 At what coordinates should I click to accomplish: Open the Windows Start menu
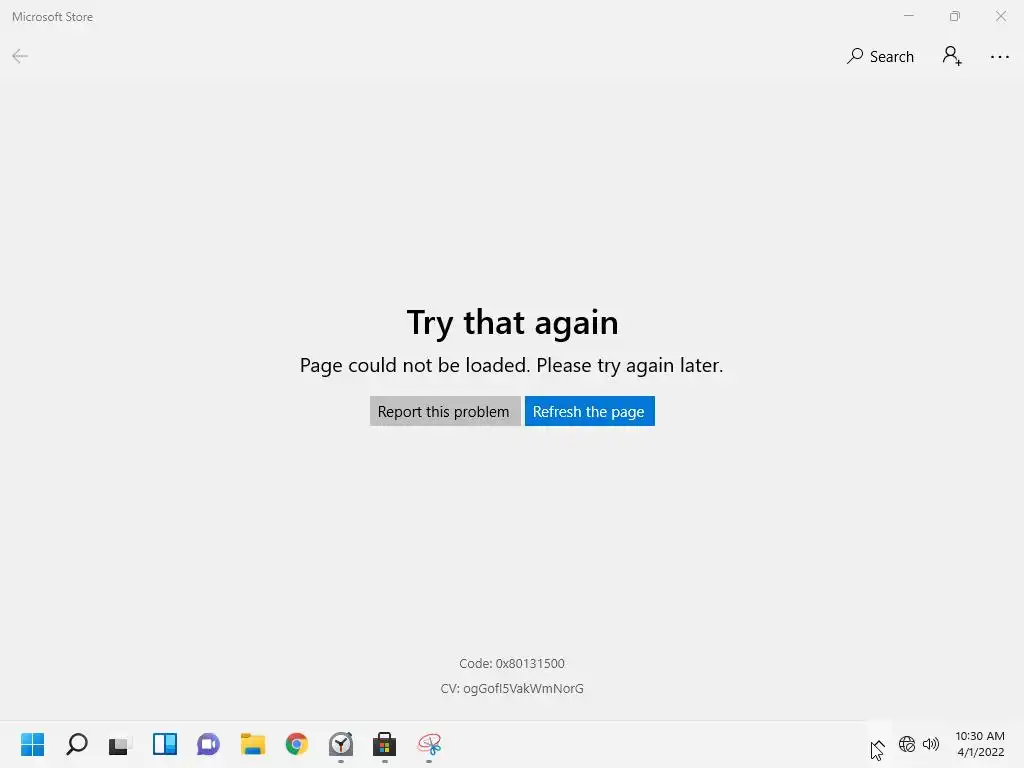[32, 744]
